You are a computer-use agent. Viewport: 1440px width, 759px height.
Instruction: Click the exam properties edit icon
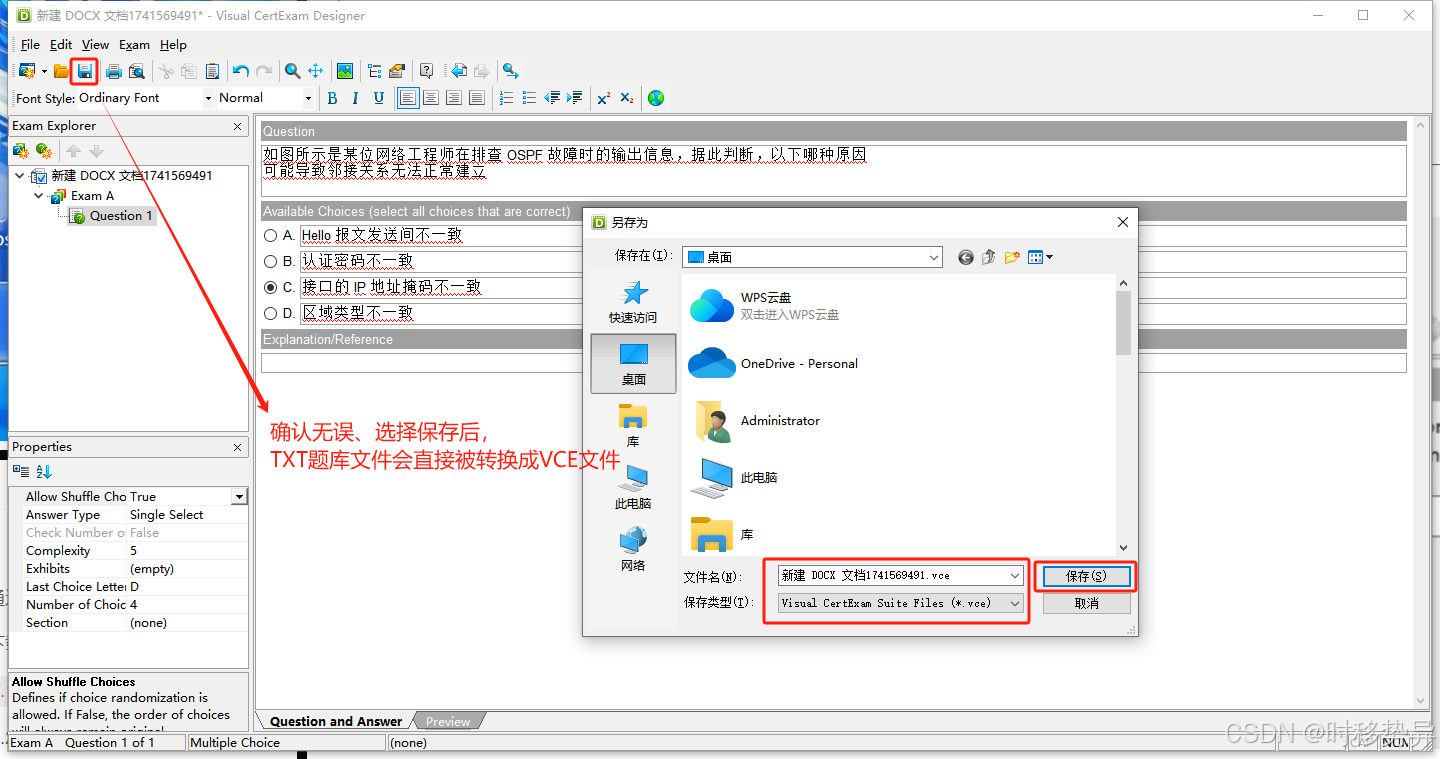tap(397, 71)
